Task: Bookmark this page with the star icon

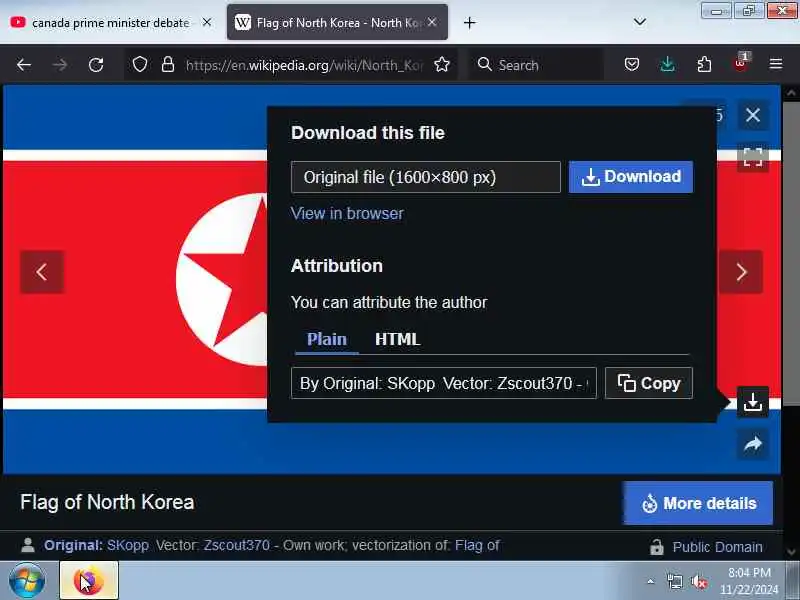Action: click(442, 64)
